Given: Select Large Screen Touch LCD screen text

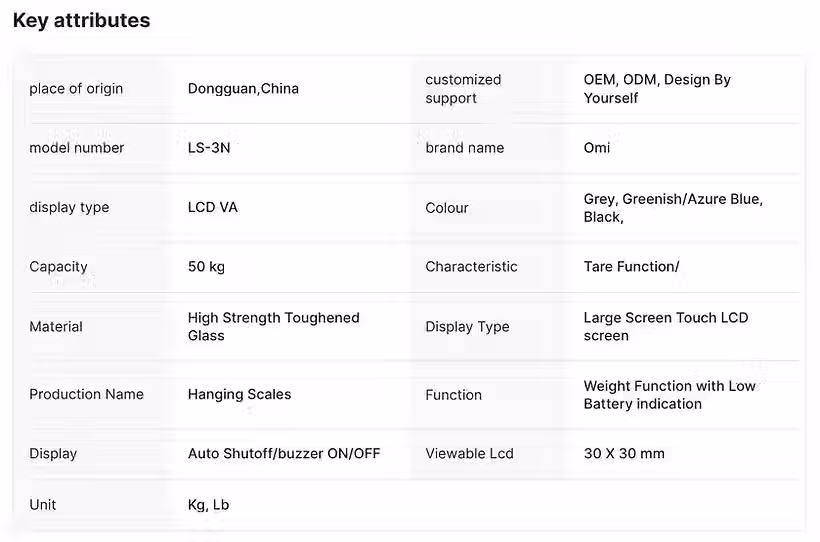Looking at the screenshot, I should 666,326.
